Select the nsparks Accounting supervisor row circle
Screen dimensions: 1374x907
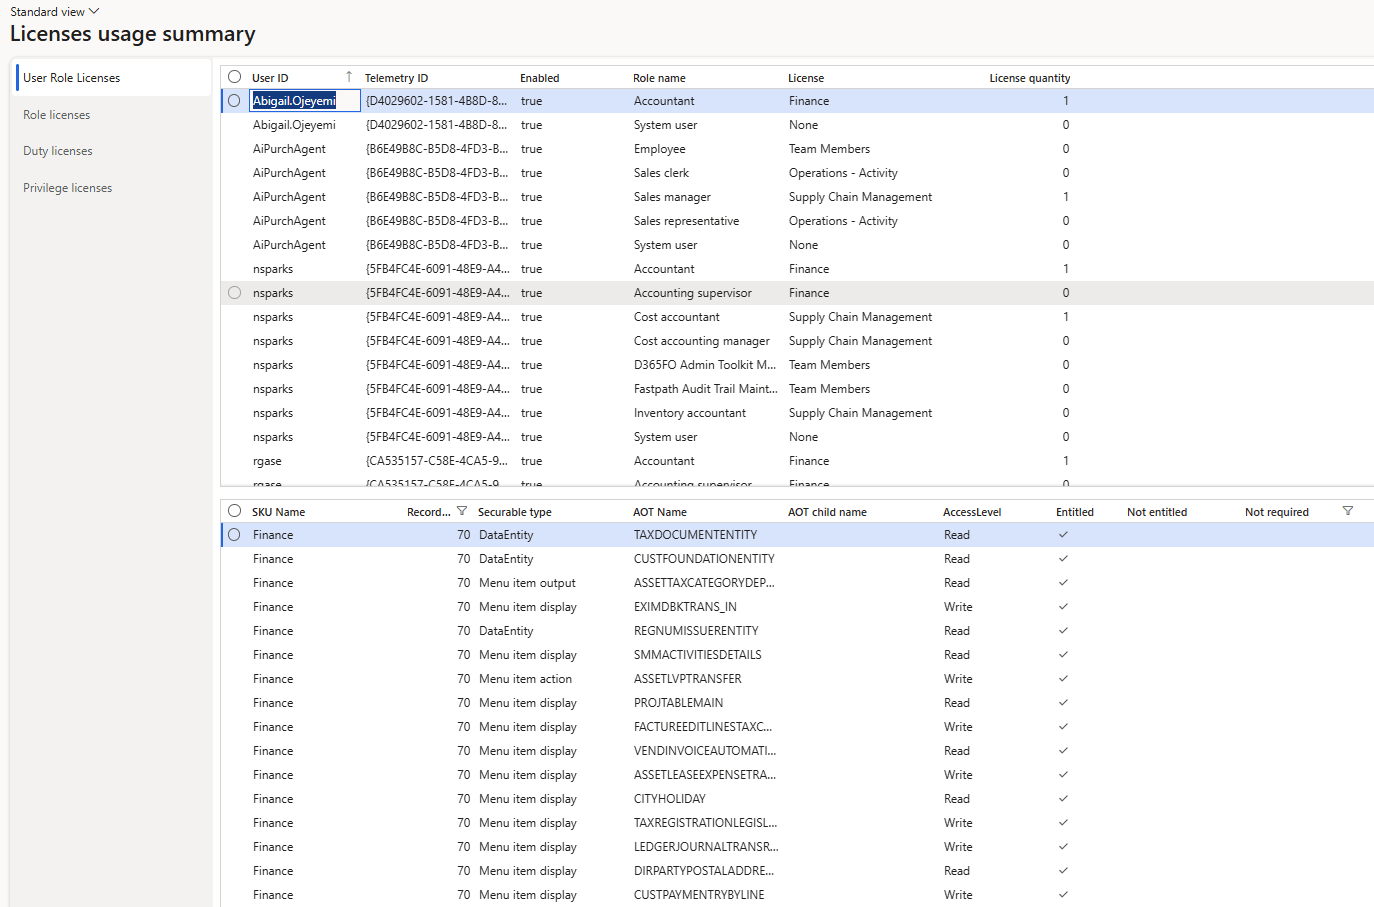(x=235, y=293)
